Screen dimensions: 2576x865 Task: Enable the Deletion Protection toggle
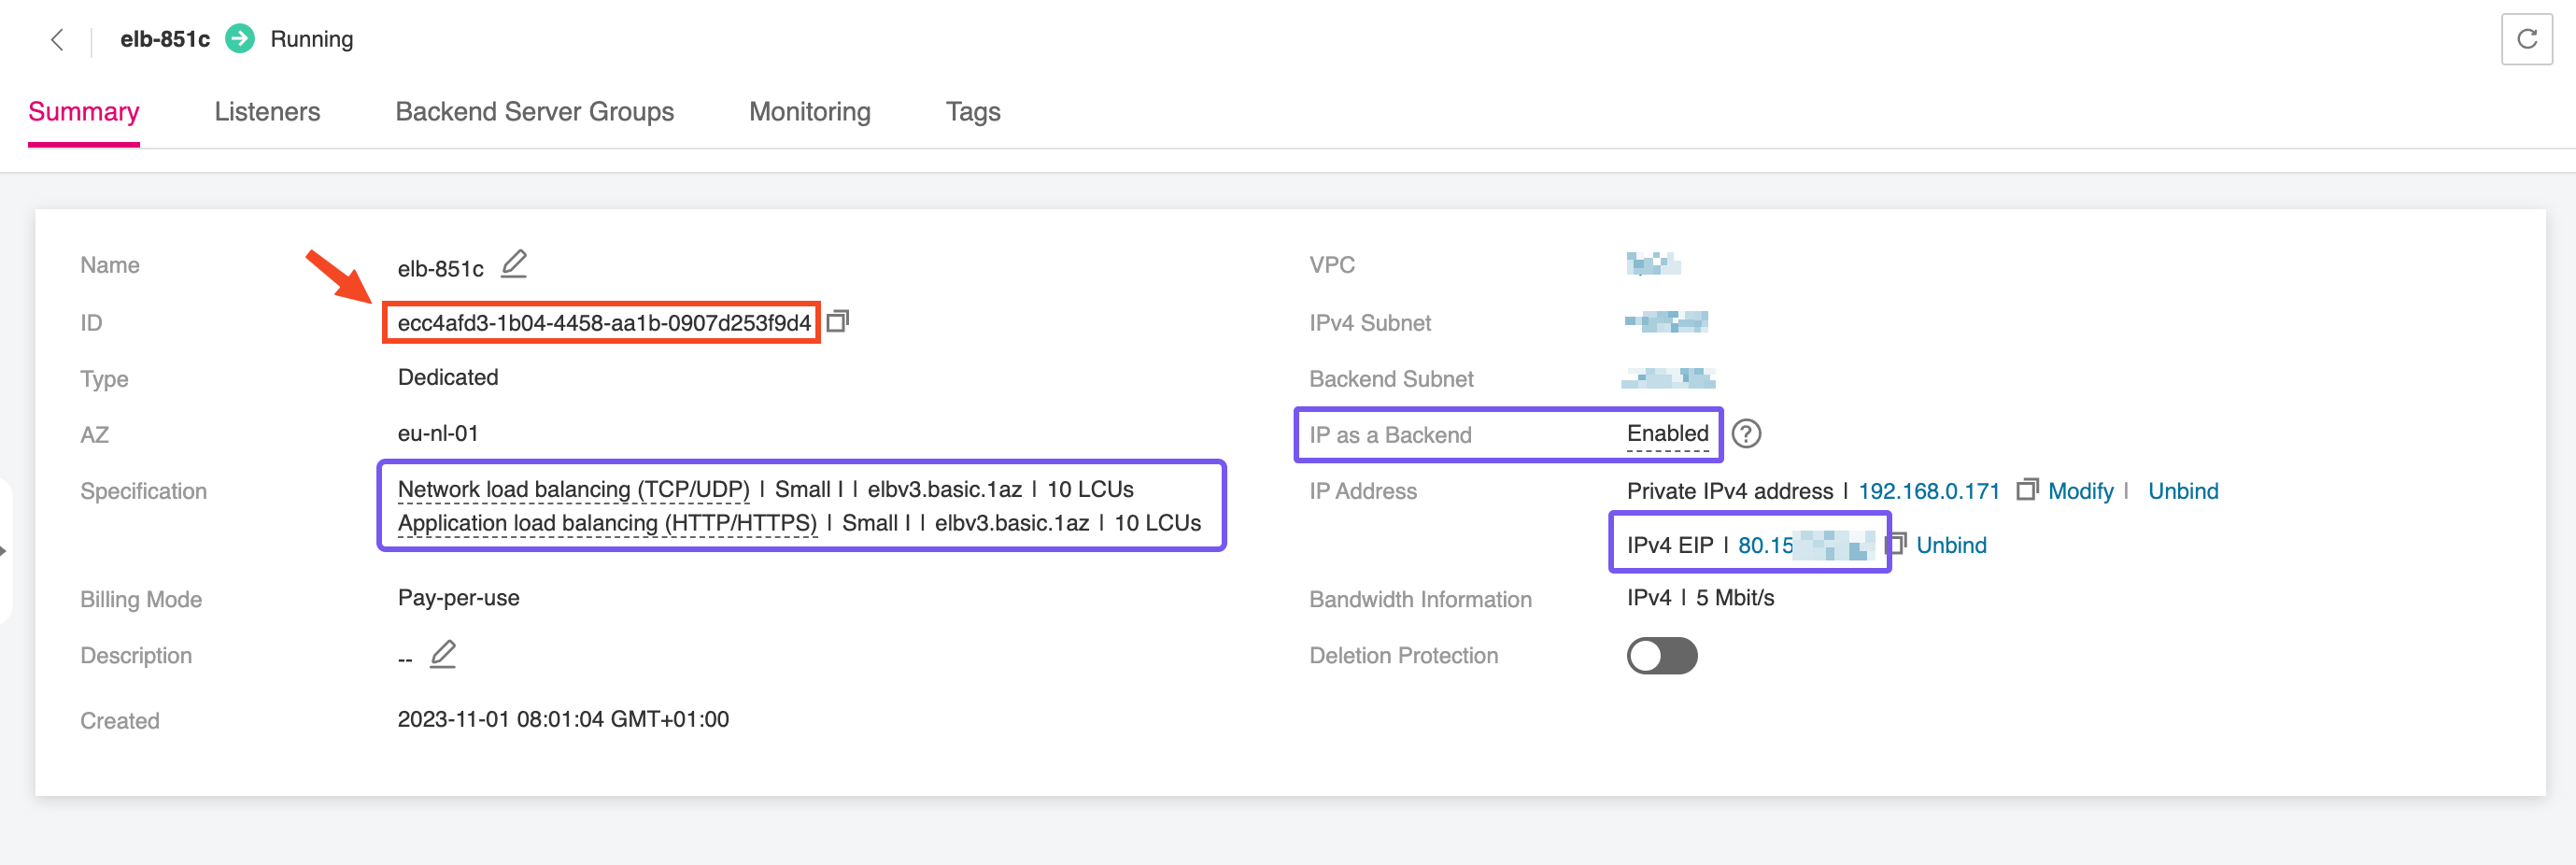click(x=1661, y=656)
